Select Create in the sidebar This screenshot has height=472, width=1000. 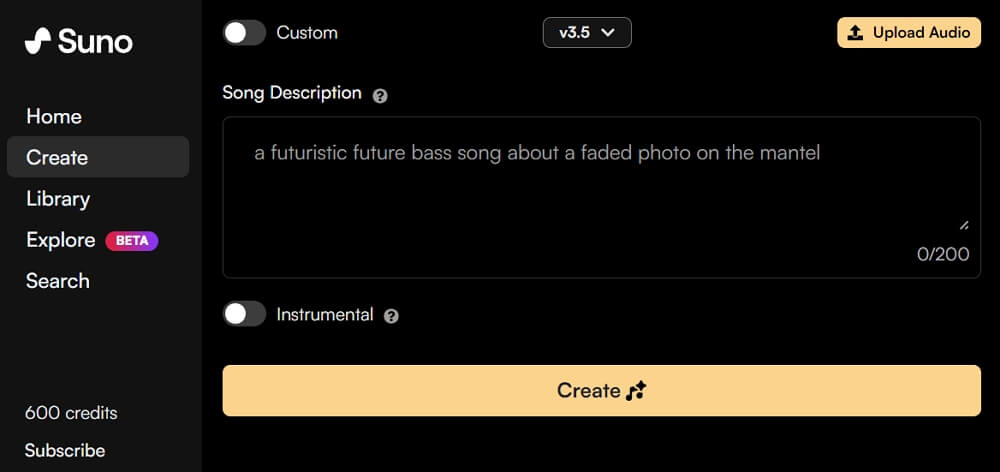click(x=57, y=157)
